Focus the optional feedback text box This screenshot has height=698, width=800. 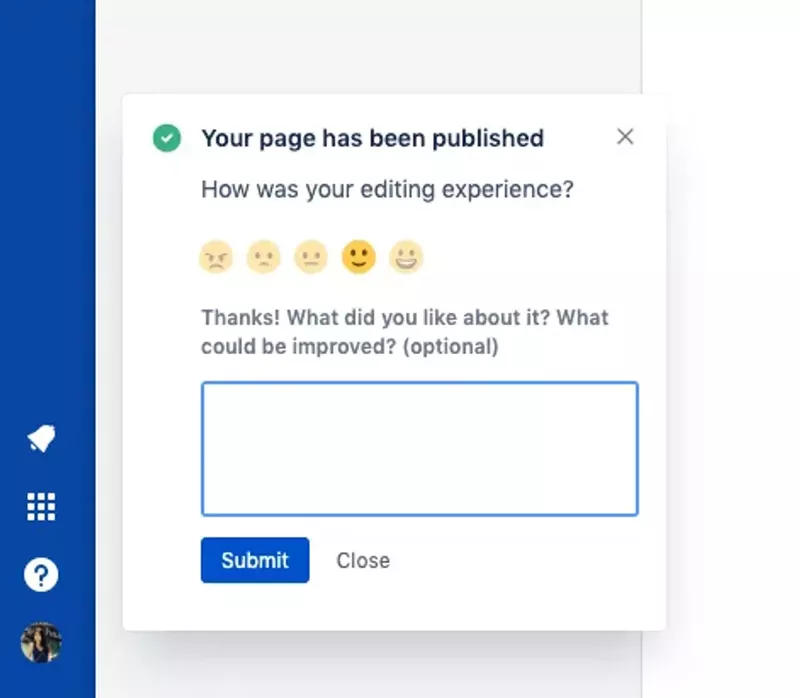click(x=420, y=448)
